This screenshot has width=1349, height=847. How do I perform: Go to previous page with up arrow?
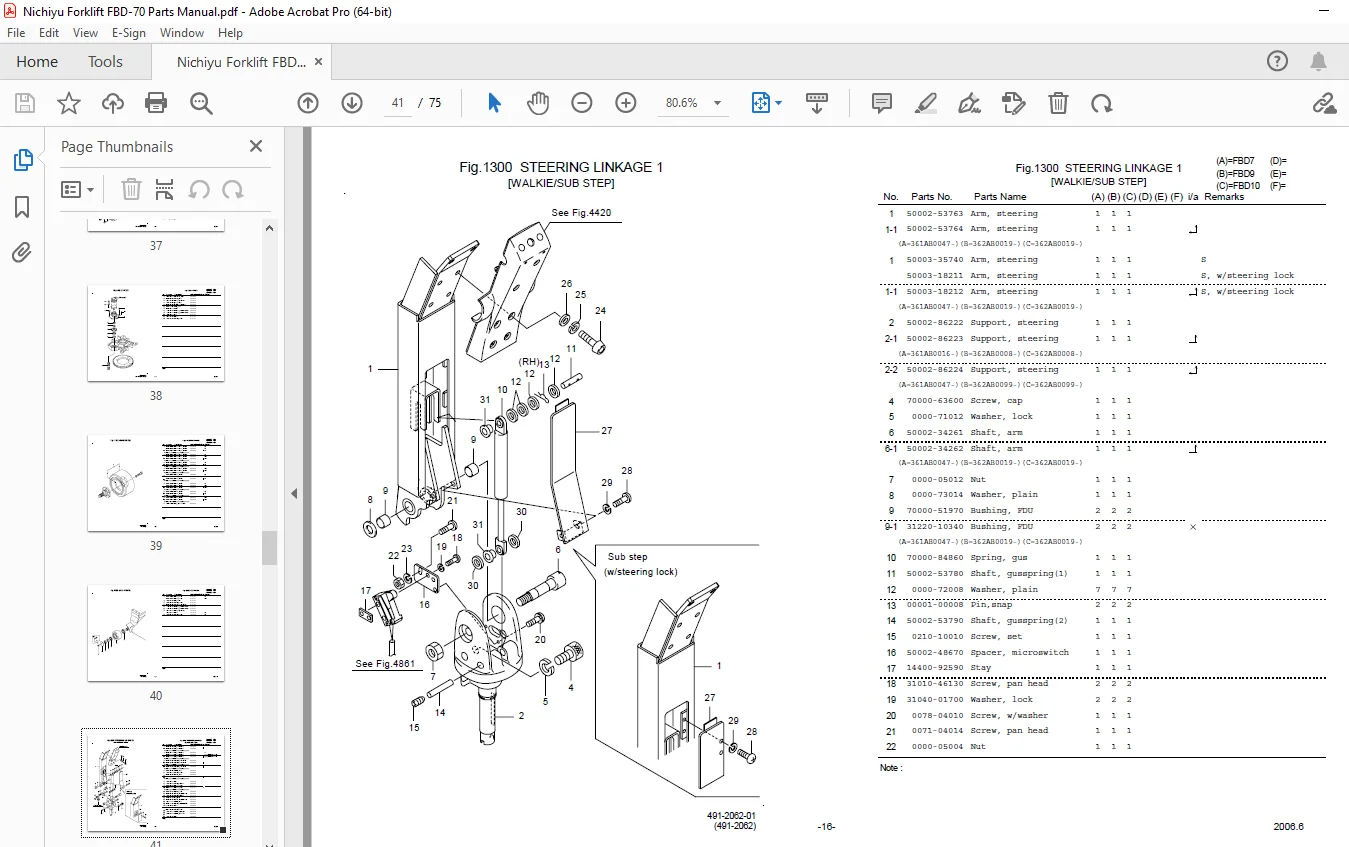point(308,103)
